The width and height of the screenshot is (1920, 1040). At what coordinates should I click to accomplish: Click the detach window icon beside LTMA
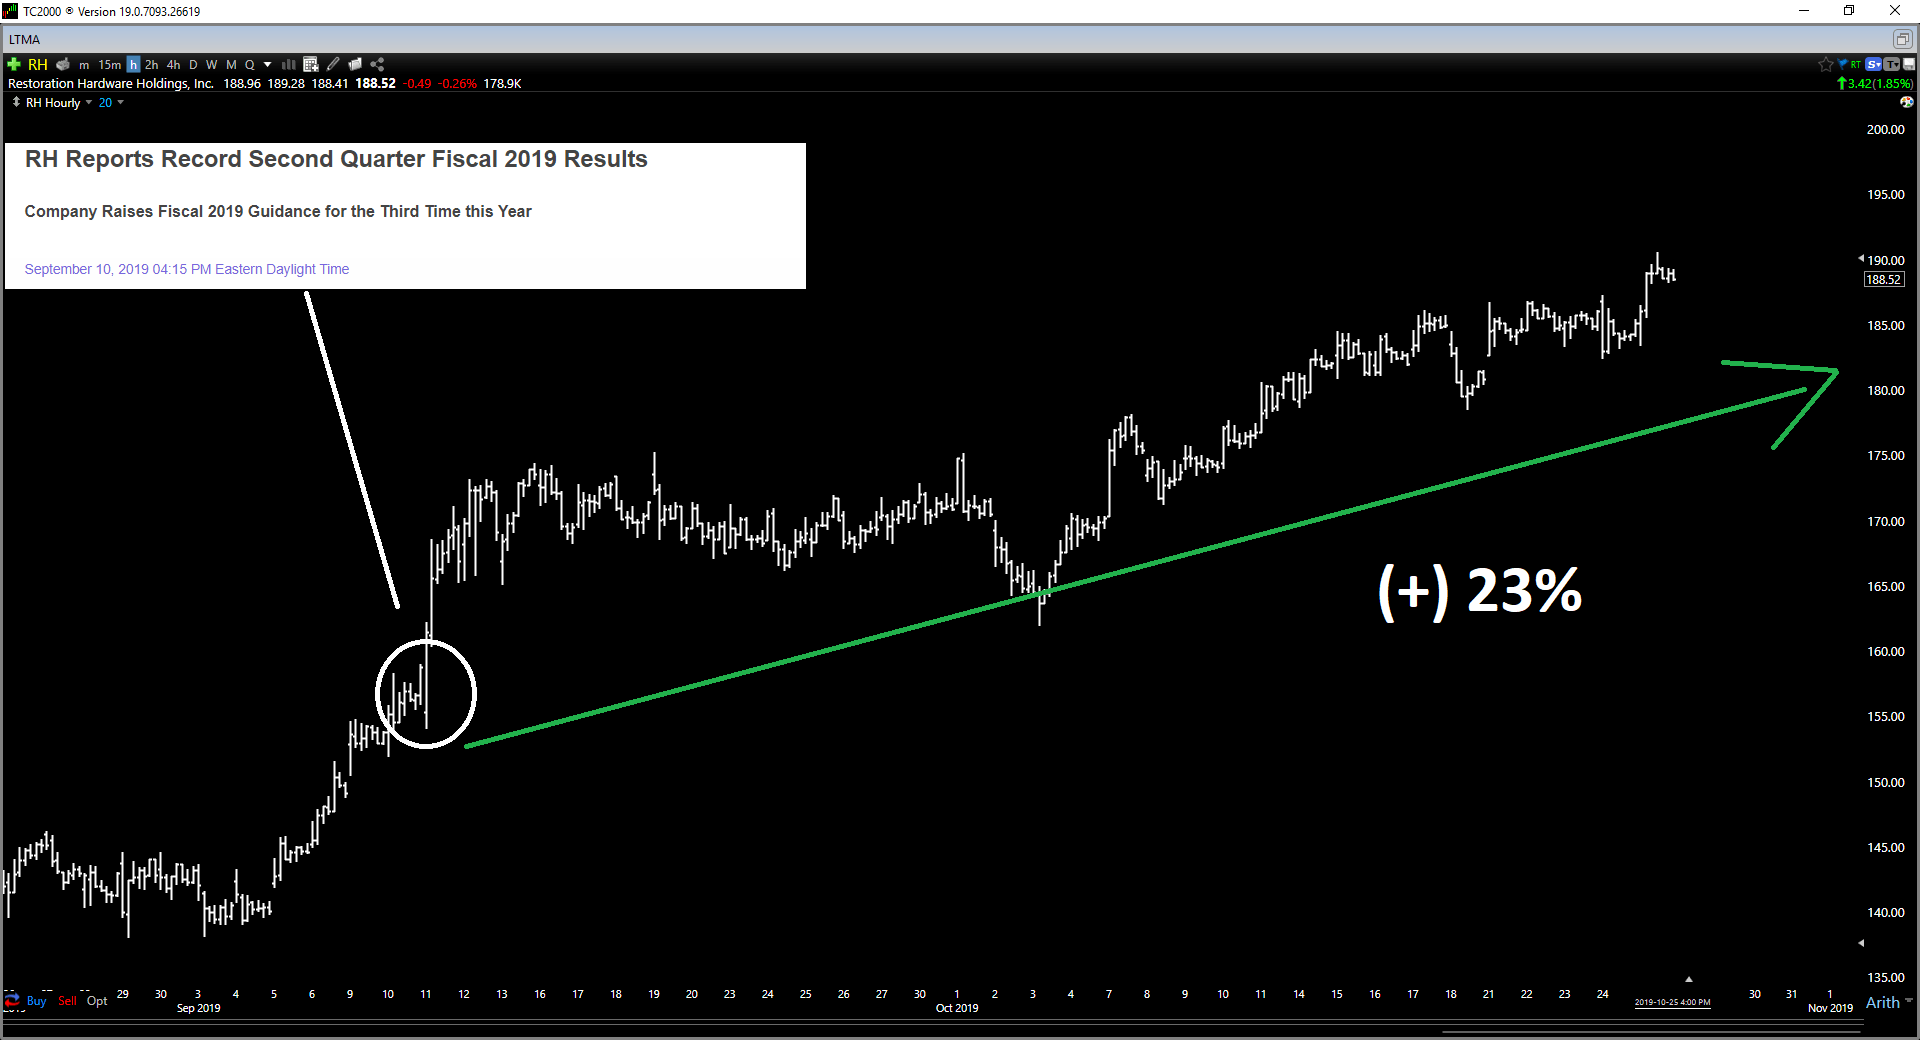pyautogui.click(x=1901, y=39)
